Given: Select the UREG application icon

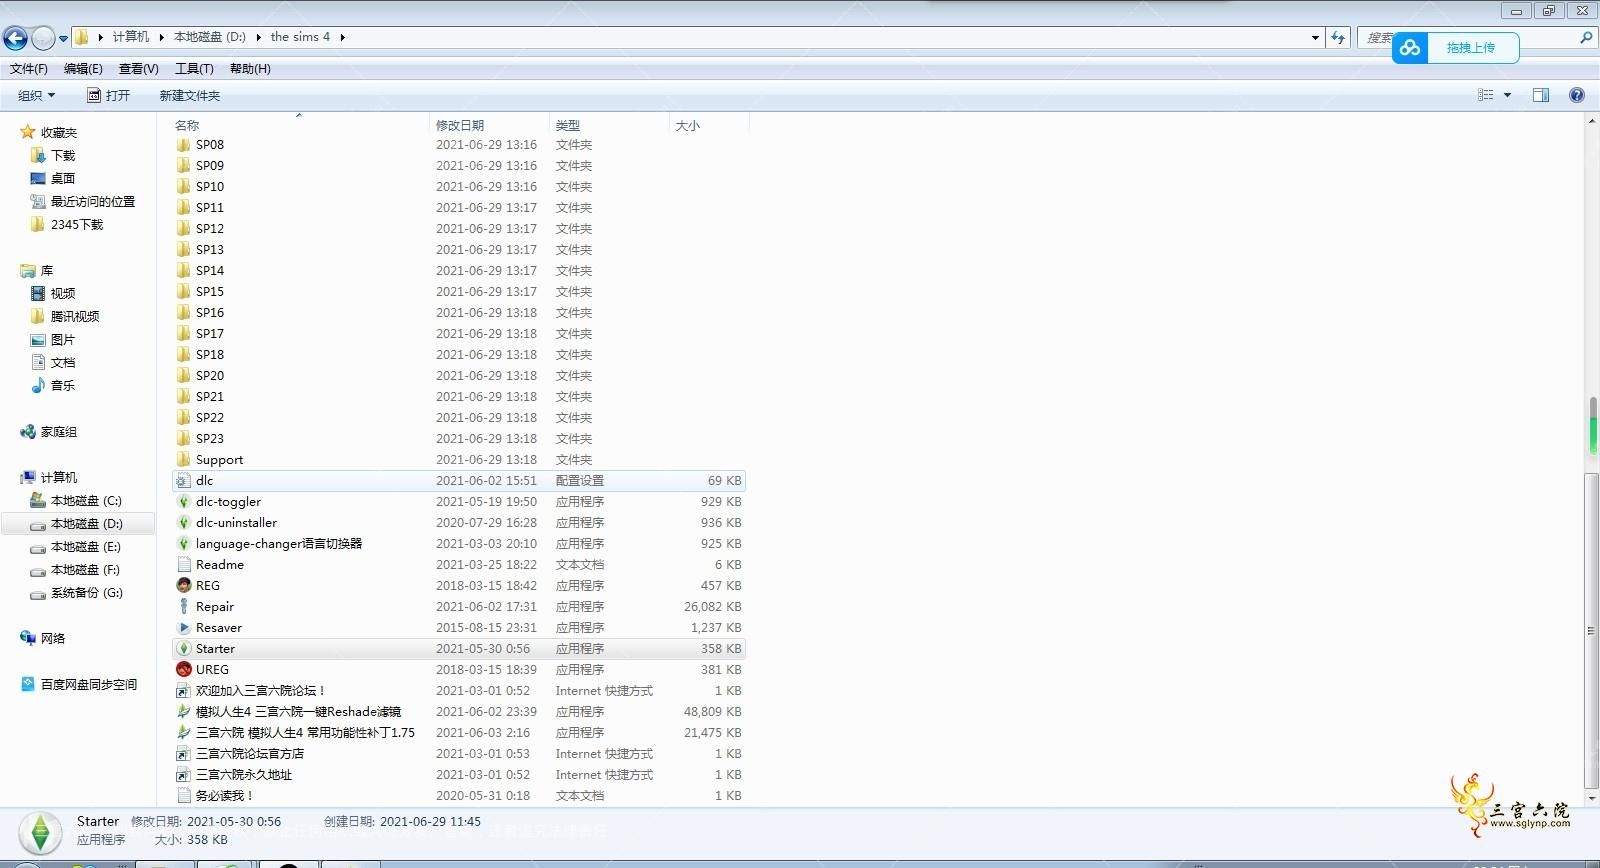Looking at the screenshot, I should pyautogui.click(x=183, y=670).
